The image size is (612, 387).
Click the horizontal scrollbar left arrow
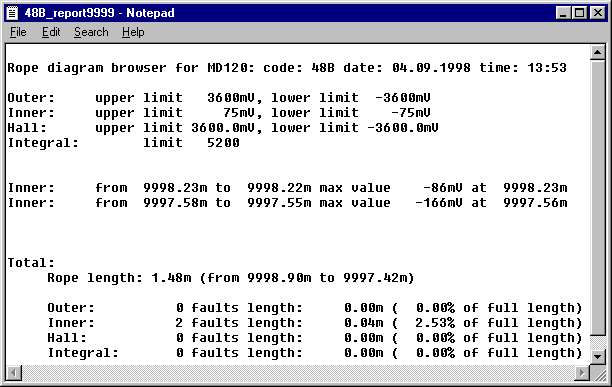(x=14, y=373)
